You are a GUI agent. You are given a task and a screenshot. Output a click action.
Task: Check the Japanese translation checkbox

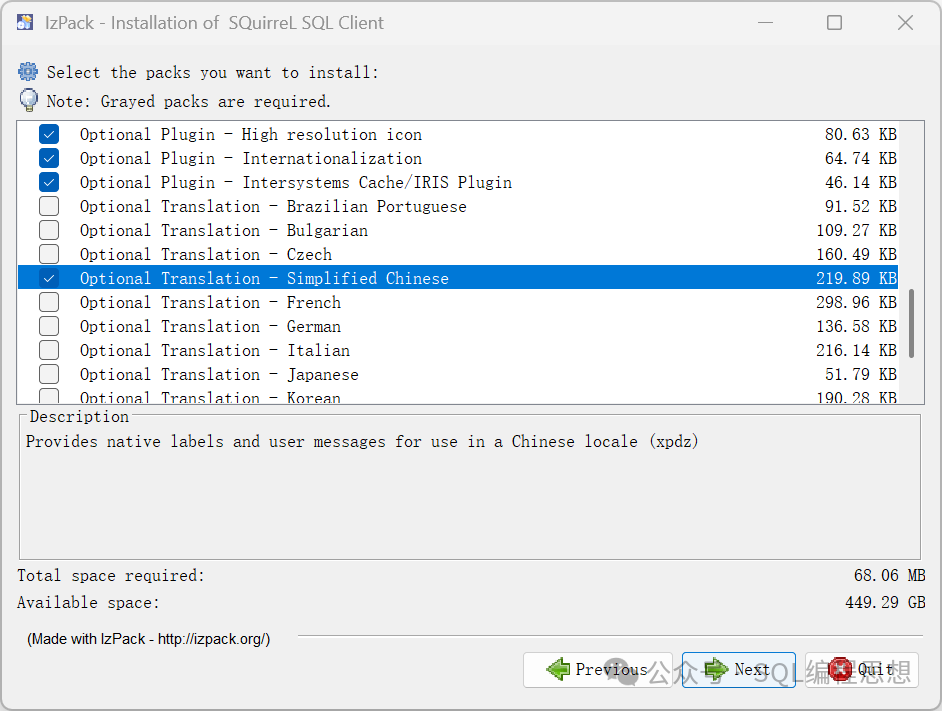[49, 374]
